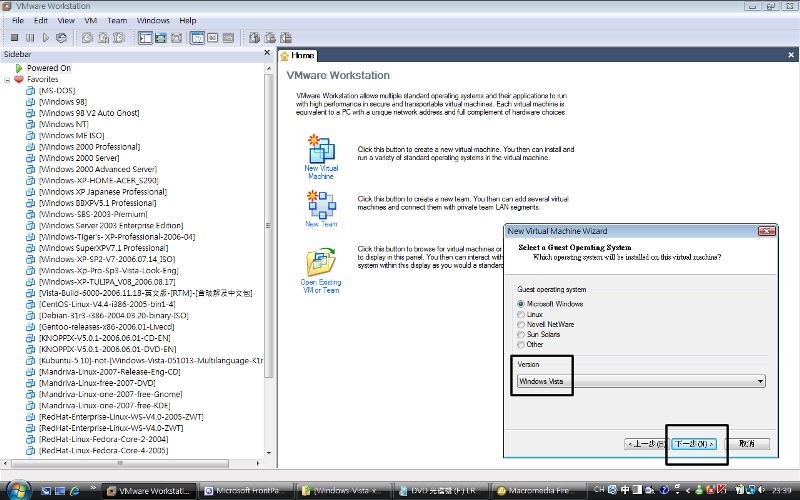The height and width of the screenshot is (500, 800).
Task: Click the Open Existing VM or Team icon
Action: (321, 262)
